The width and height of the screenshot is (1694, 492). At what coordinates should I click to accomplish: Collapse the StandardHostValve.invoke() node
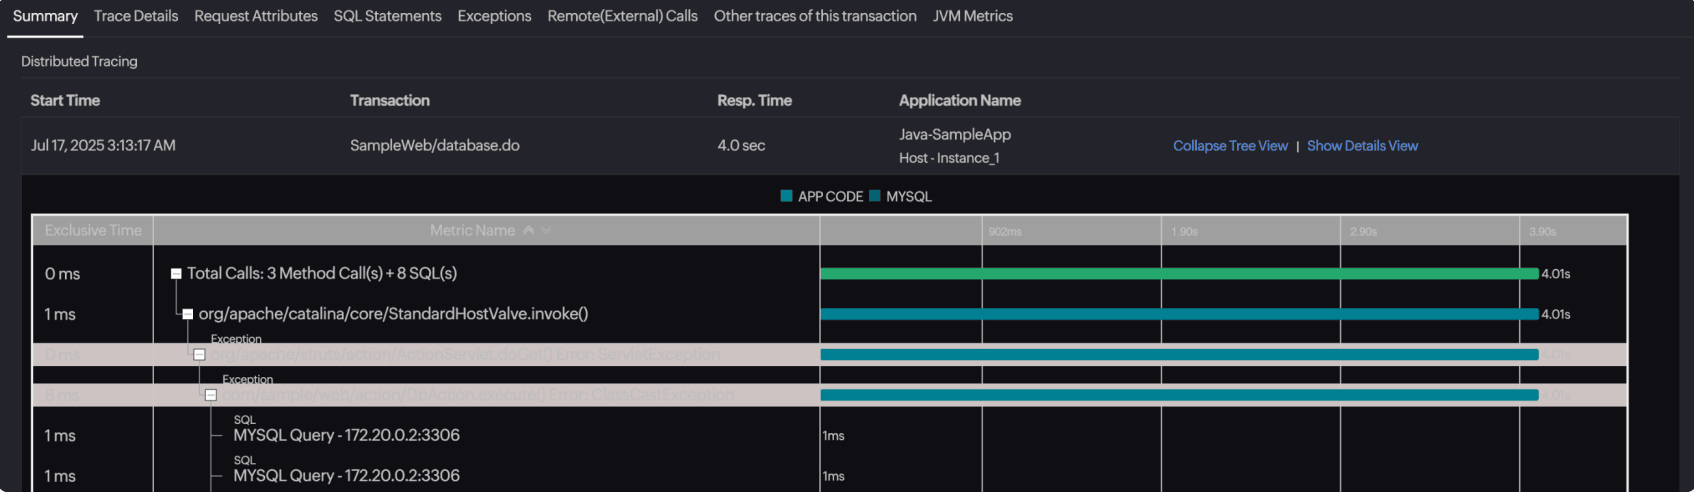187,314
